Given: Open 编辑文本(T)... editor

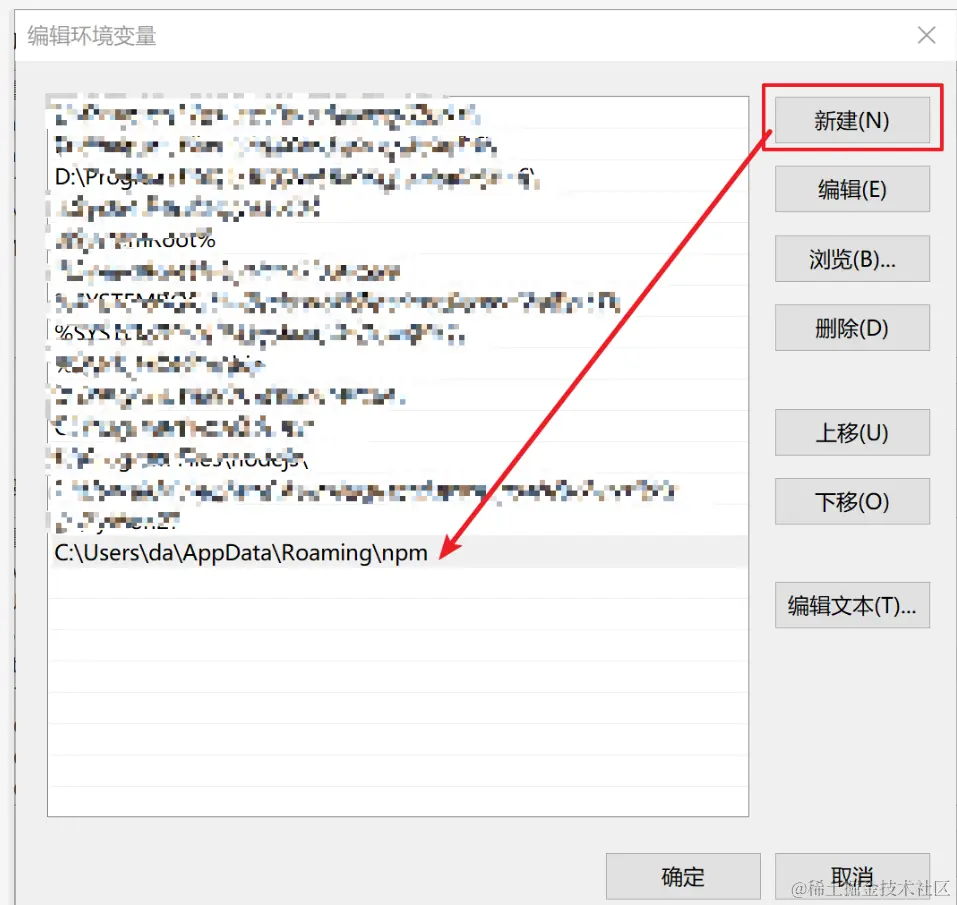Looking at the screenshot, I should (x=852, y=605).
